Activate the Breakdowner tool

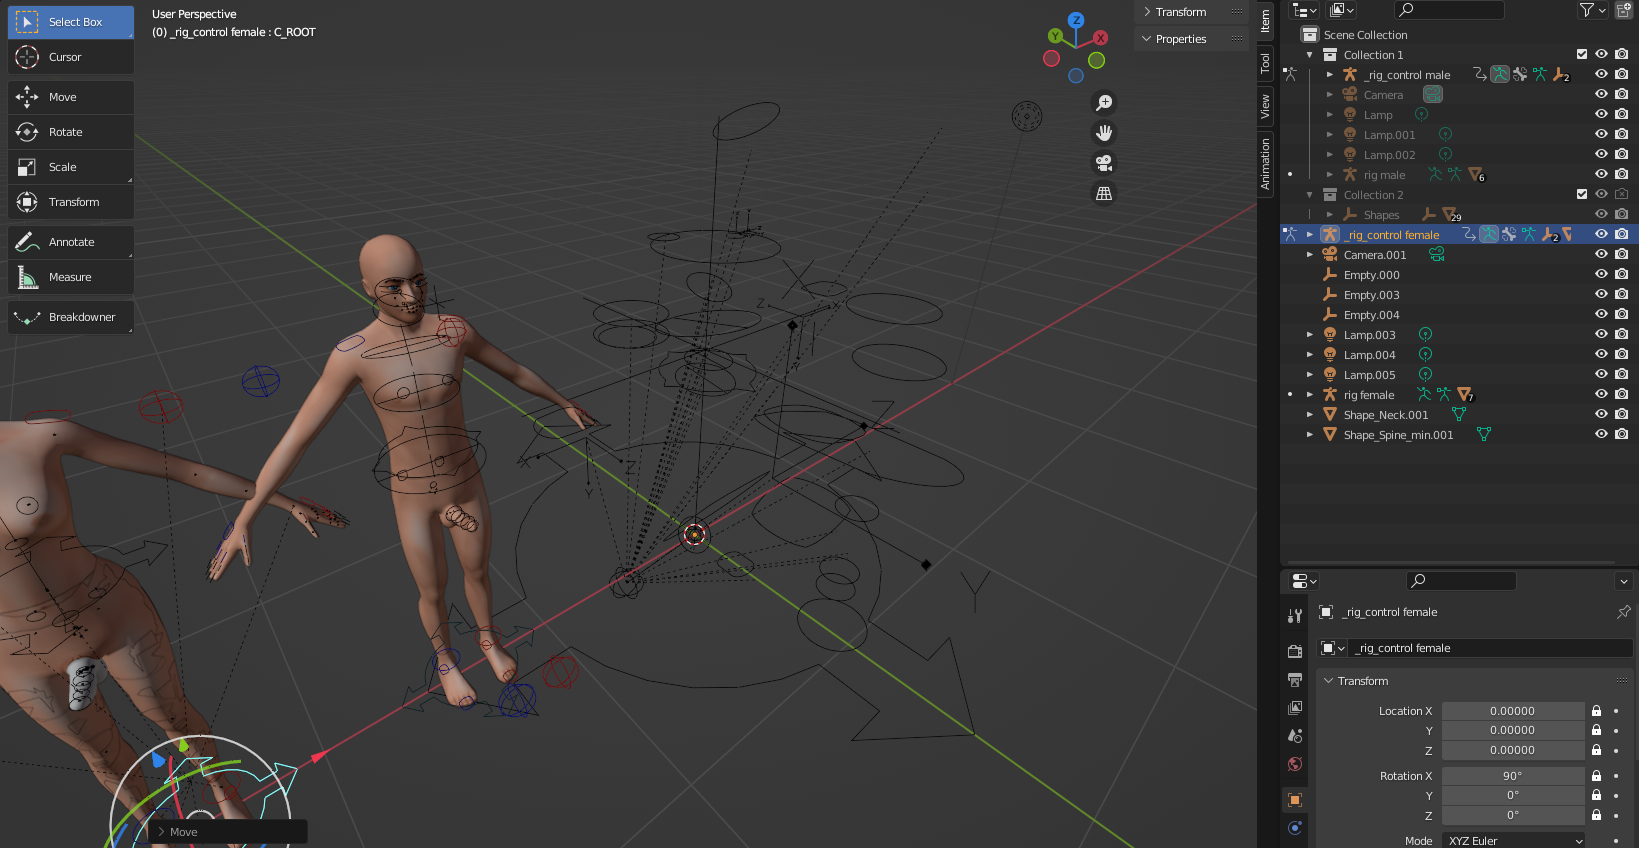pos(70,317)
